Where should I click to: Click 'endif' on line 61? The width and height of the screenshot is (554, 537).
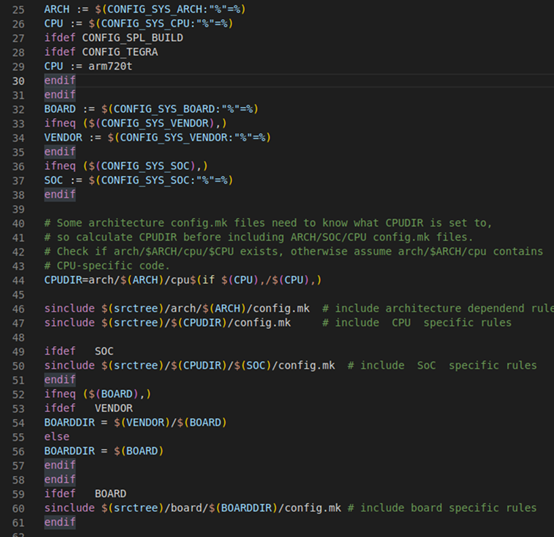click(60, 522)
